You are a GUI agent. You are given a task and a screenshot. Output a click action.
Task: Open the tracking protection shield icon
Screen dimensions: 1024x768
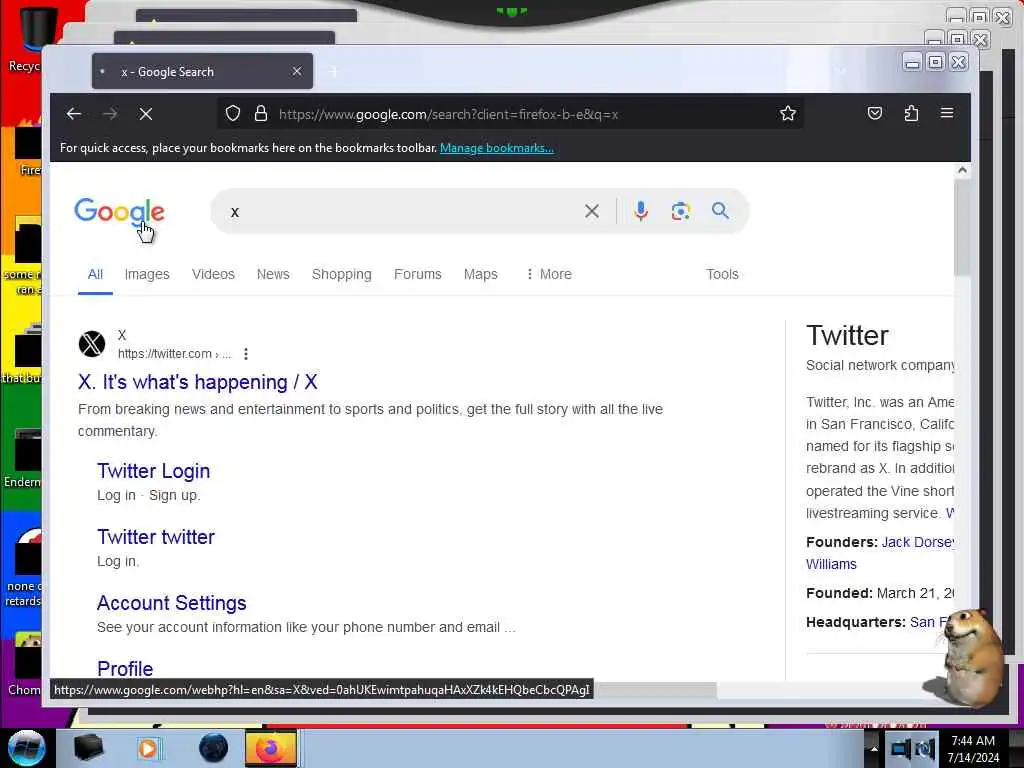pyautogui.click(x=232, y=114)
